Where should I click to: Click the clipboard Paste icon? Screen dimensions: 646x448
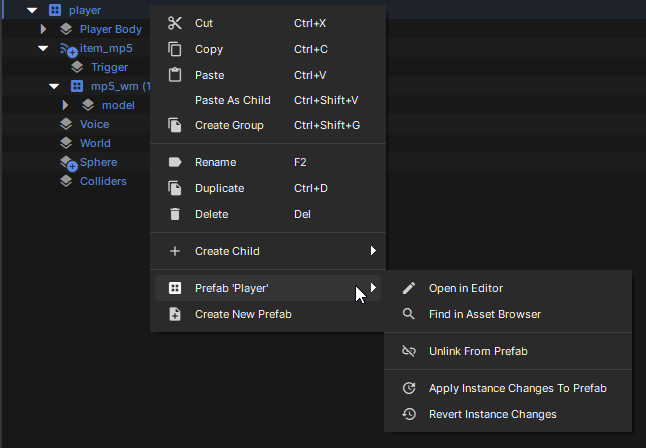coord(175,75)
